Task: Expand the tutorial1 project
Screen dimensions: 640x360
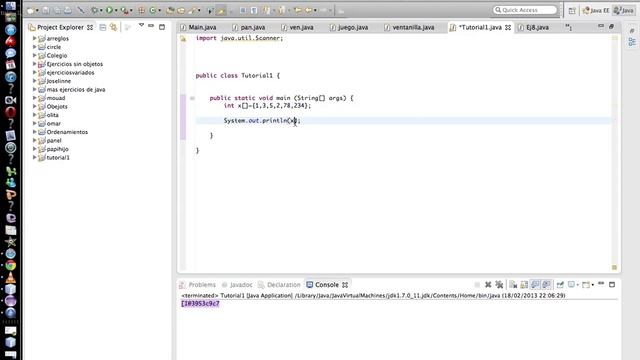Action: coord(35,157)
